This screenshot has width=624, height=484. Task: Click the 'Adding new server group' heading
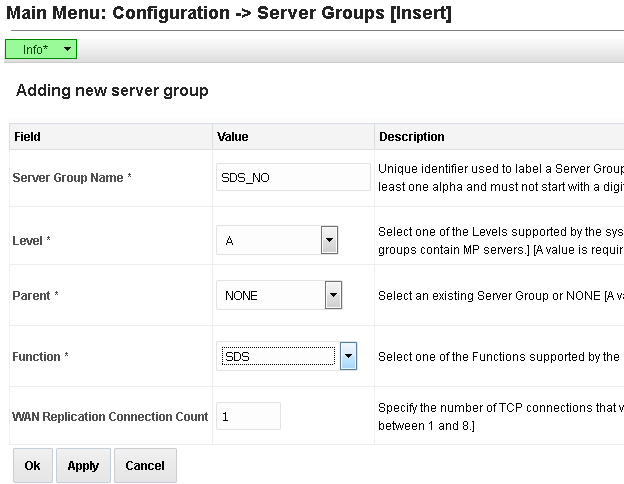click(x=112, y=91)
